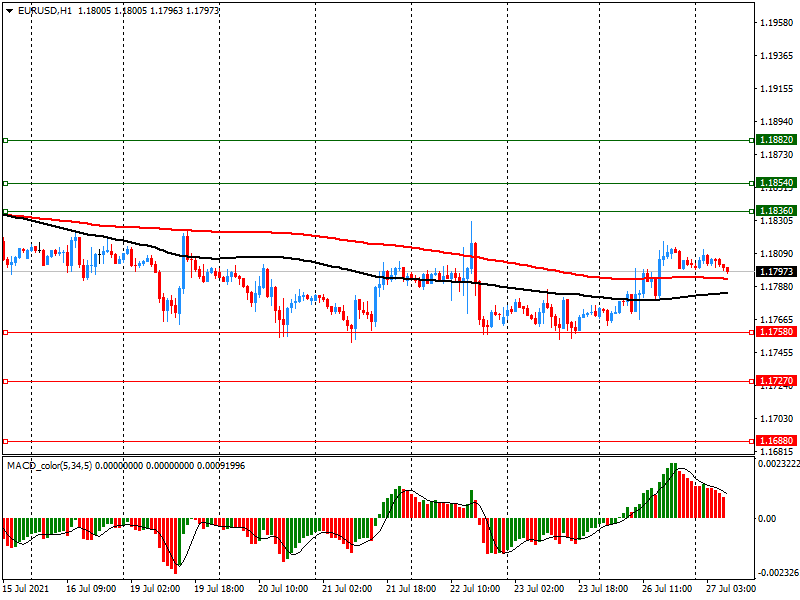The width and height of the screenshot is (800, 600).
Task: Click the 0.00 MACD zero level value
Action: 767,519
